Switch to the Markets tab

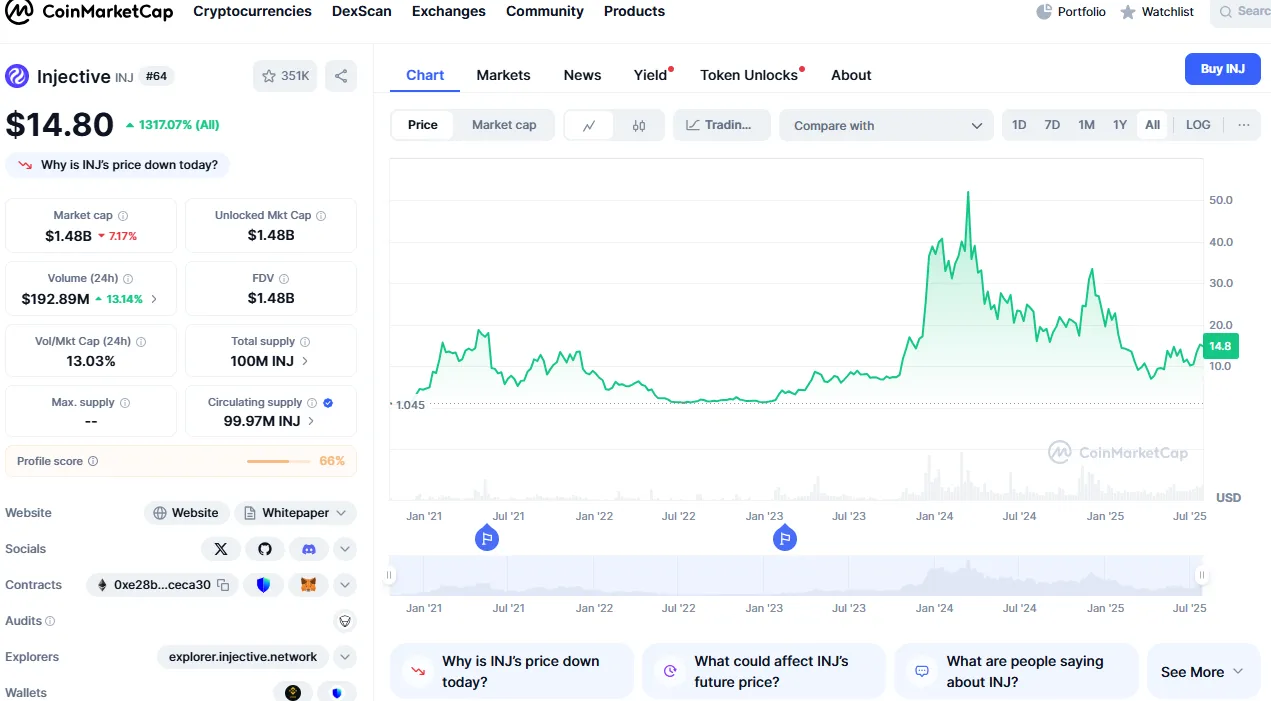coord(503,75)
